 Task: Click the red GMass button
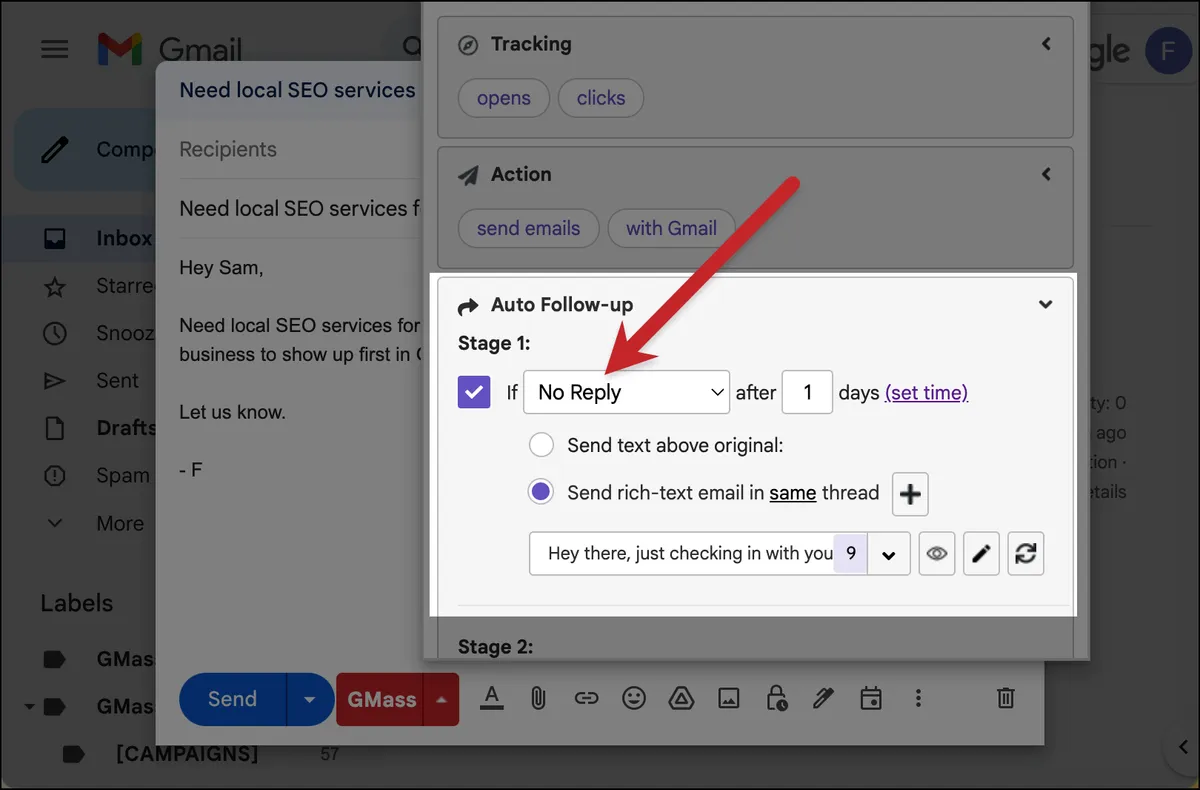381,700
